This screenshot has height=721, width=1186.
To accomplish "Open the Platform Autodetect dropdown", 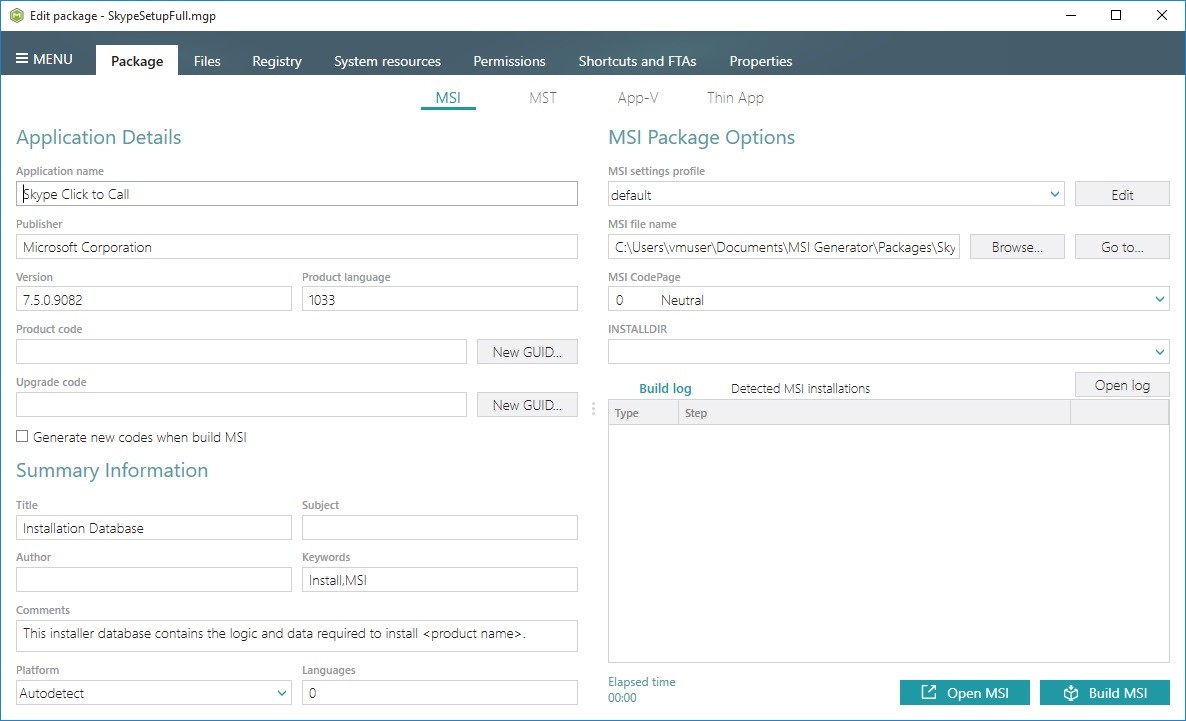I will (154, 692).
